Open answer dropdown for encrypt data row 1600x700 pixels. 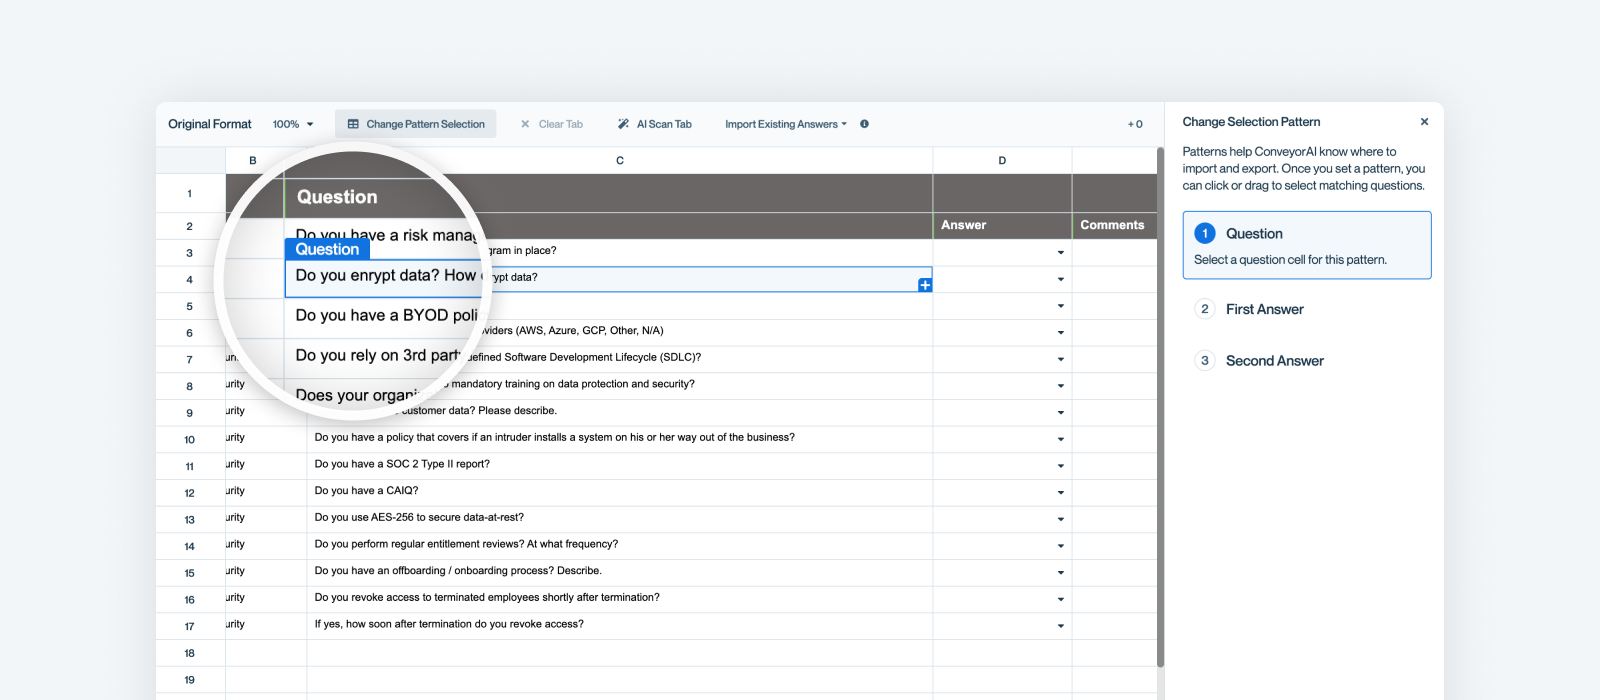(1061, 279)
